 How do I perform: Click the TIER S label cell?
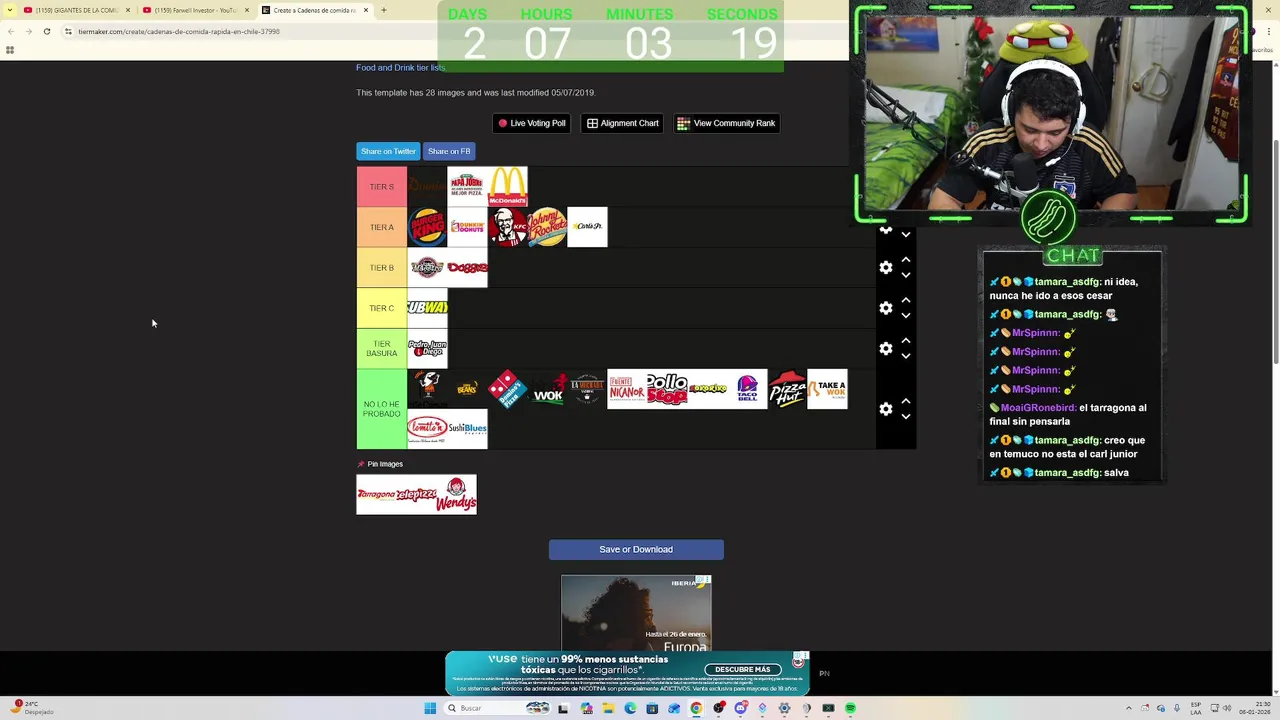(x=382, y=187)
